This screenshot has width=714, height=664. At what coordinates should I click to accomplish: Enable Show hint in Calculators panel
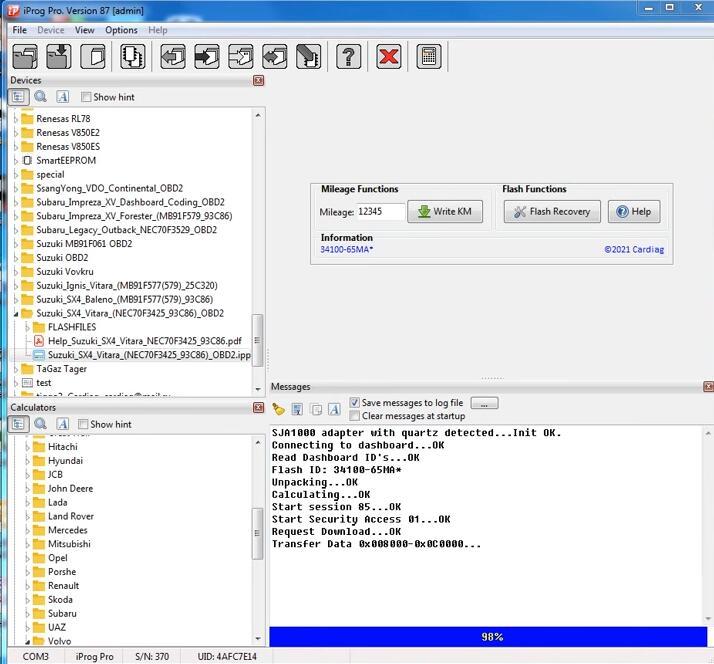tap(82, 424)
